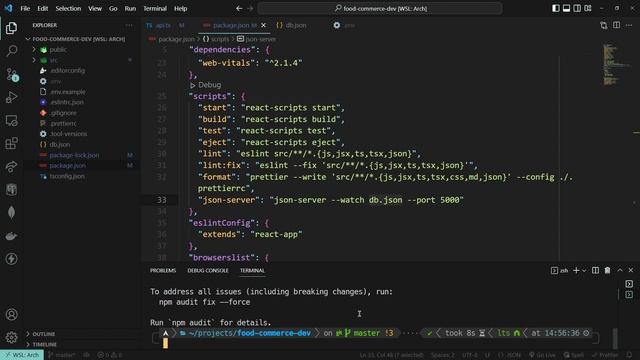This screenshot has height=360, width=640.
Task: Open the Help menu
Action: click(x=180, y=8)
